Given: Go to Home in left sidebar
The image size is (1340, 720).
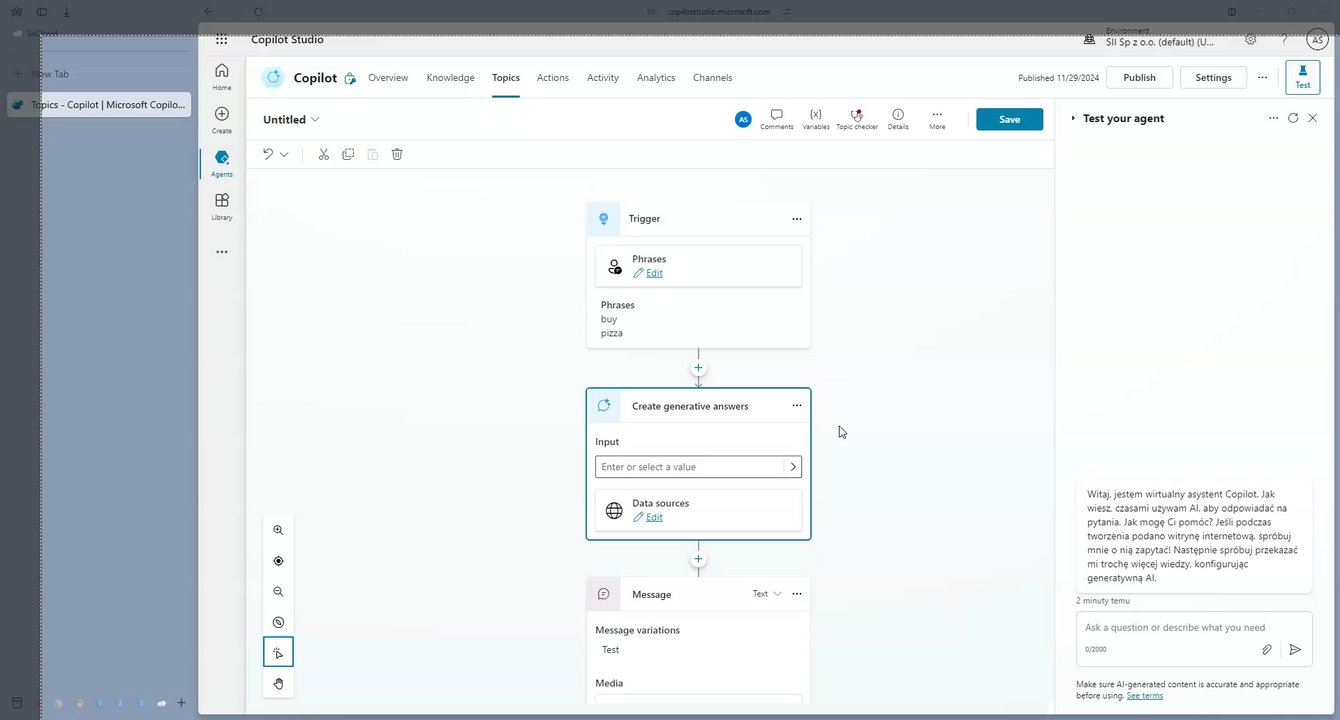Looking at the screenshot, I should 222,76.
